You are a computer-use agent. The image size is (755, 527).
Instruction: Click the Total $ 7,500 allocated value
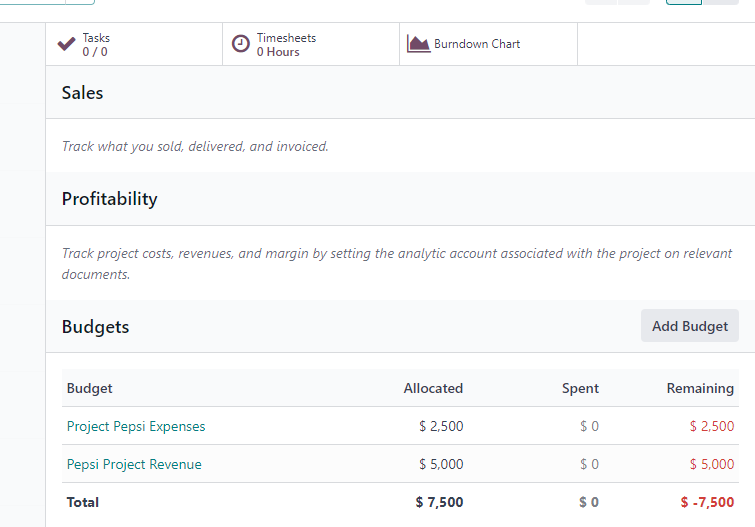click(439, 502)
